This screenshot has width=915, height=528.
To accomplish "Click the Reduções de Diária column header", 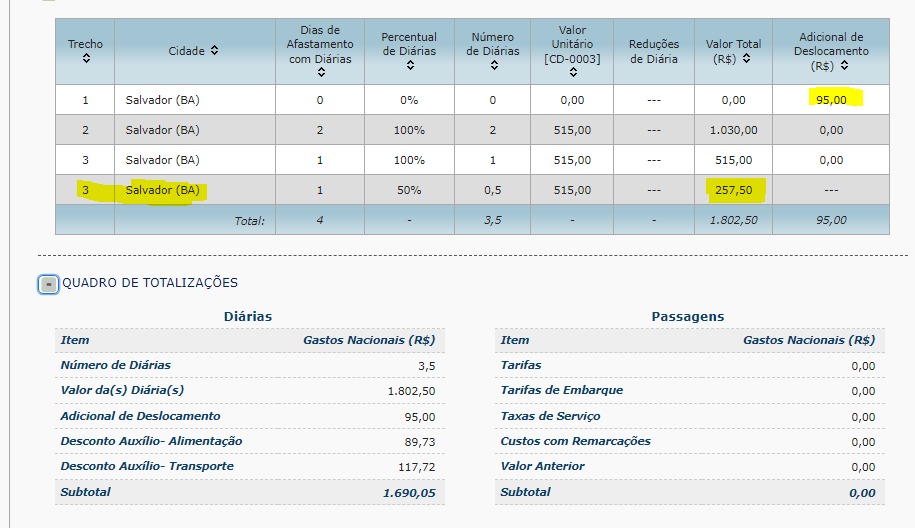I will (x=654, y=51).
